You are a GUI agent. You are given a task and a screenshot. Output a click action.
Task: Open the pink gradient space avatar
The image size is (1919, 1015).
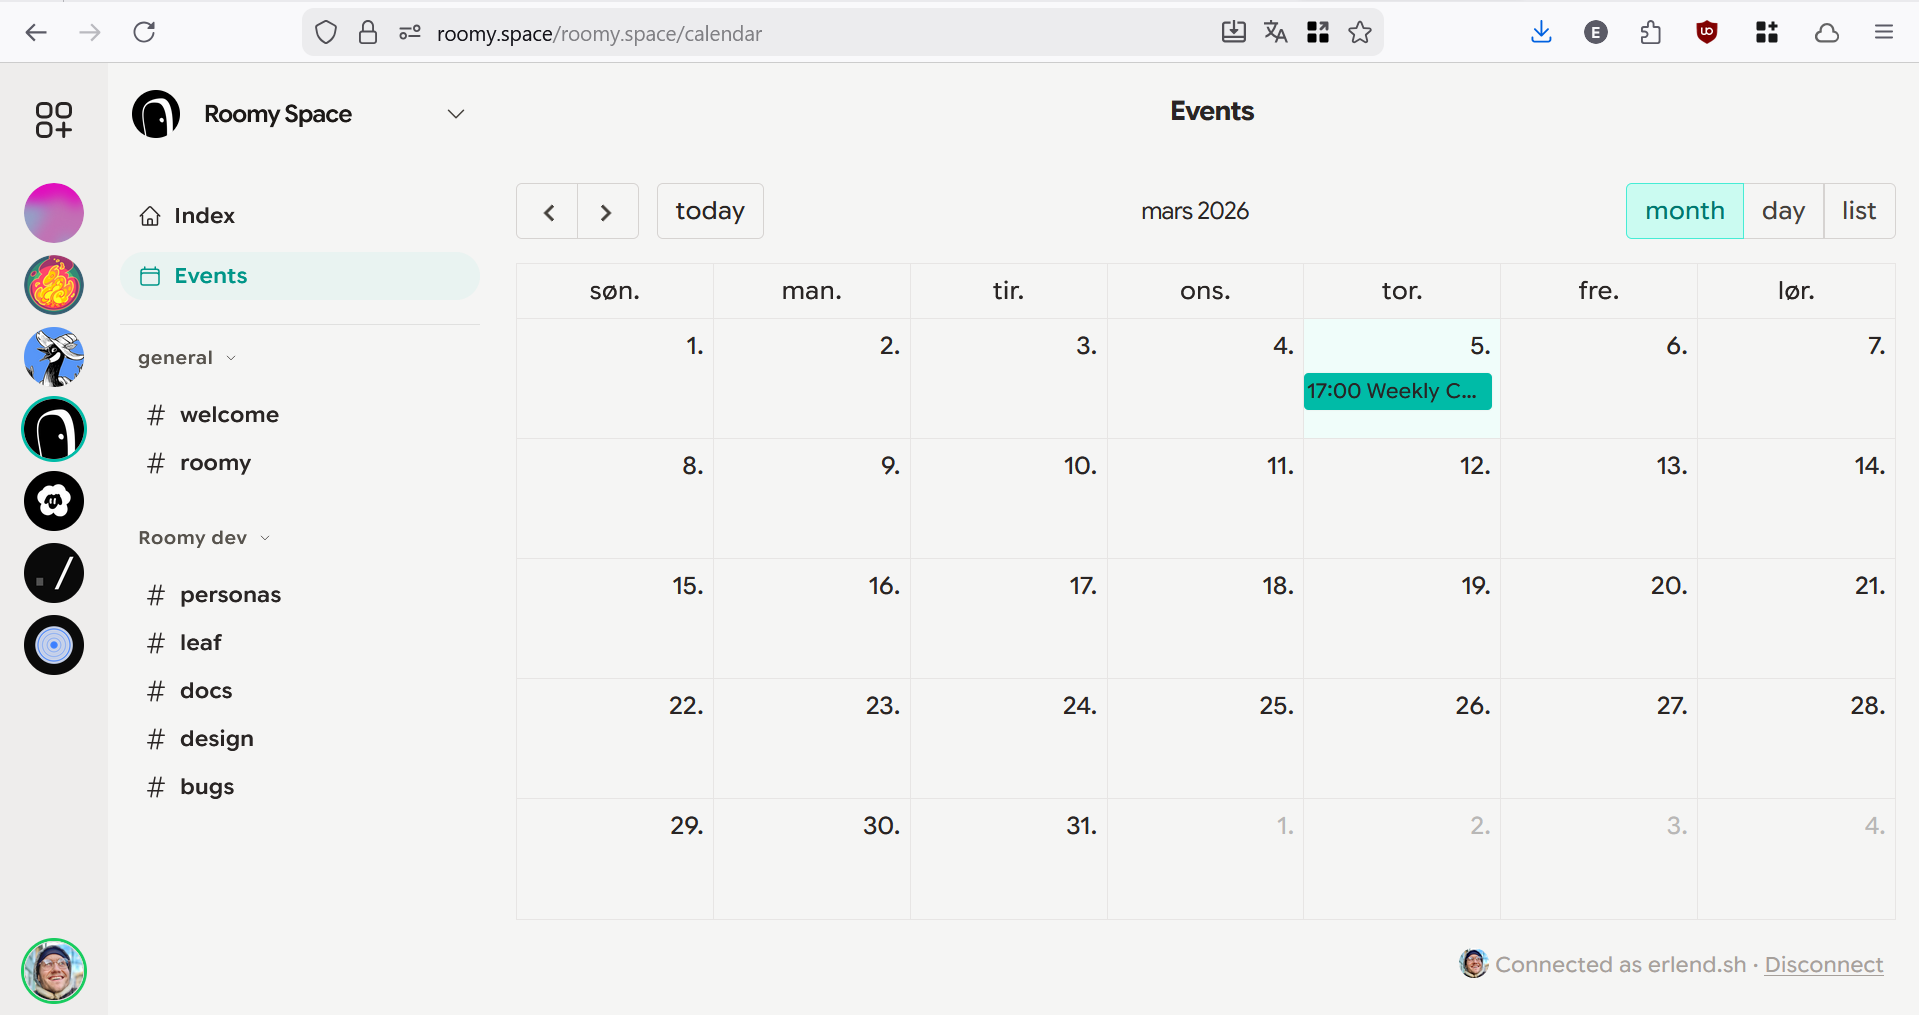54,213
